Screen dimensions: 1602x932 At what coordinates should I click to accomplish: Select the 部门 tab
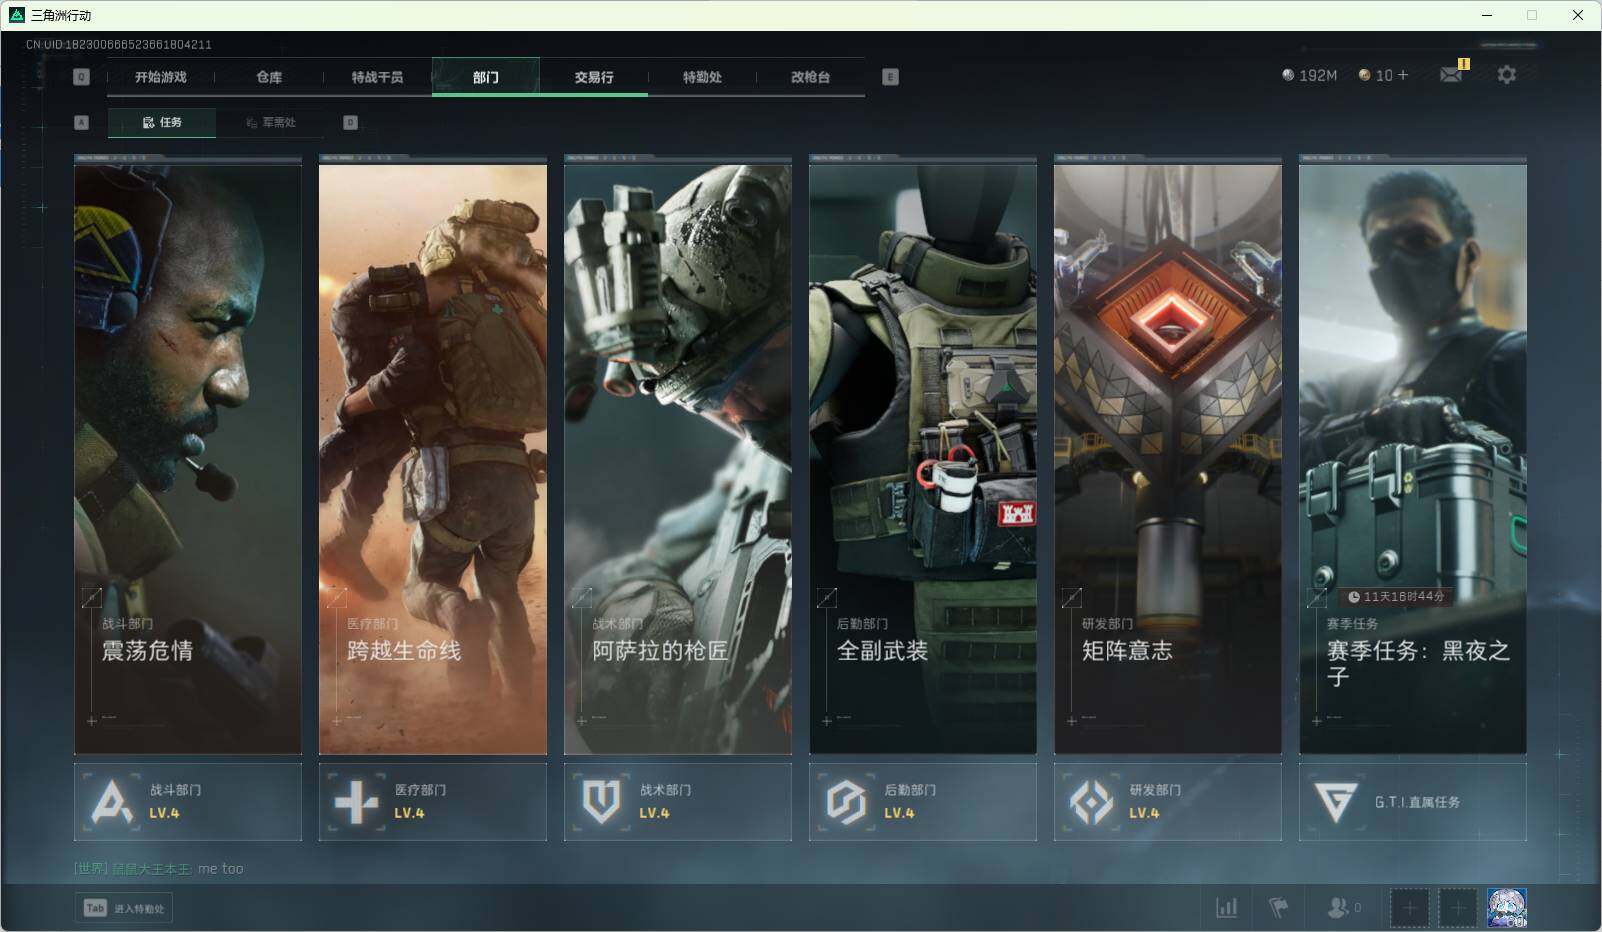point(486,77)
